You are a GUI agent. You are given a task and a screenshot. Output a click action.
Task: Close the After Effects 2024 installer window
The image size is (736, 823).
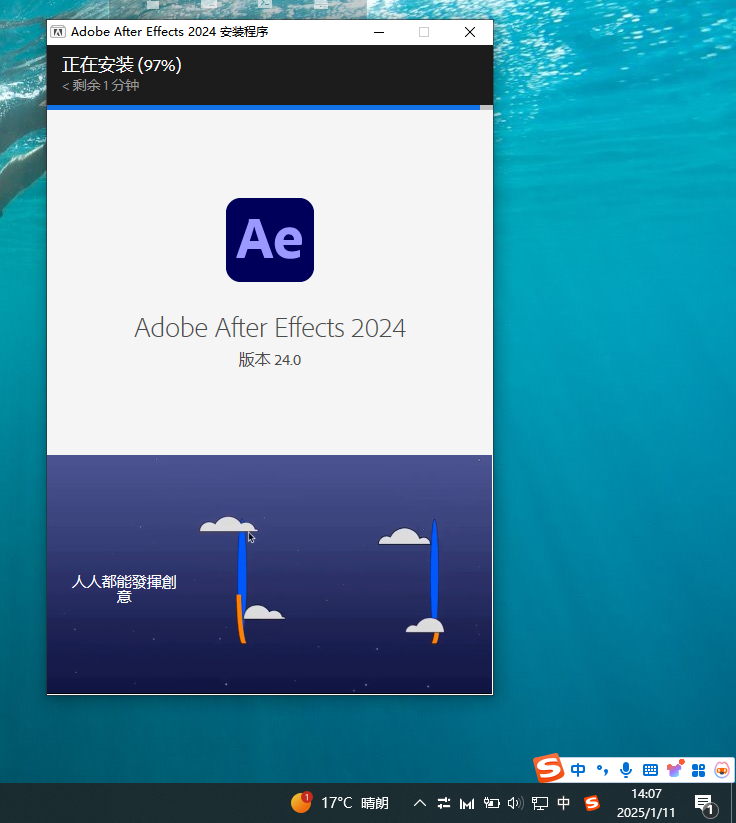[470, 32]
